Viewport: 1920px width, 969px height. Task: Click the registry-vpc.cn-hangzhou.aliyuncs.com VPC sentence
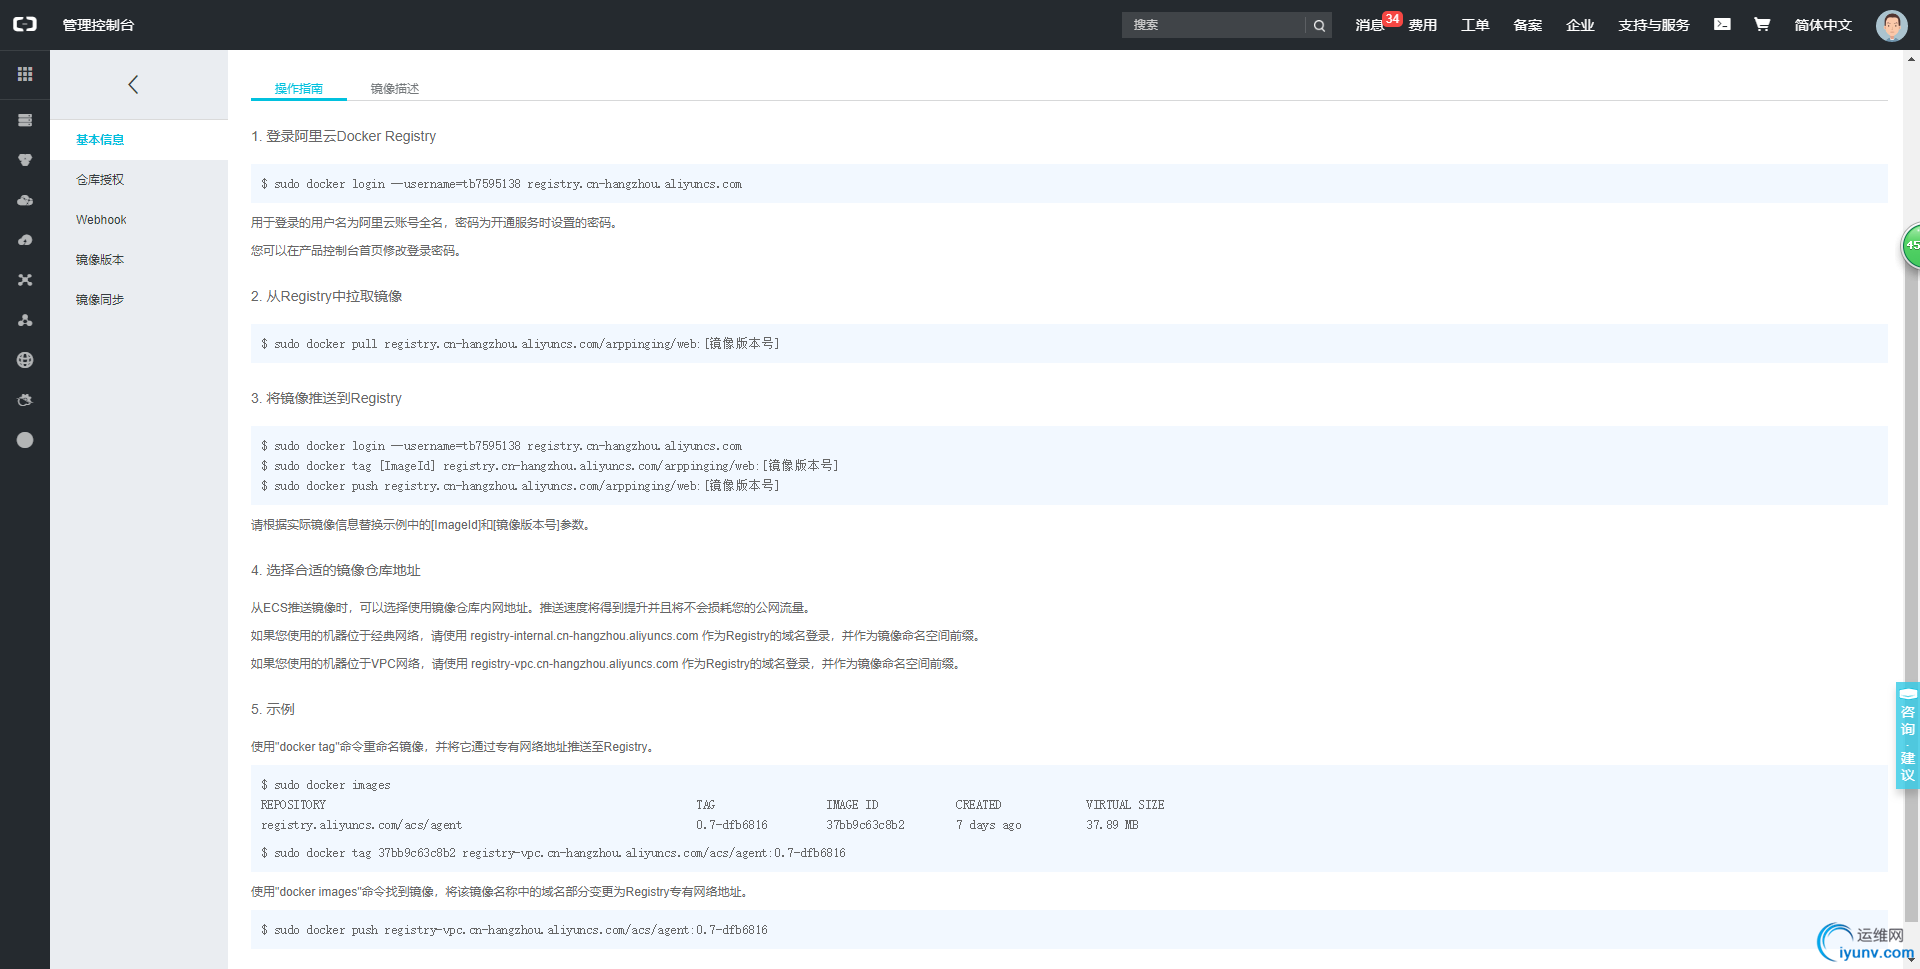coord(607,664)
